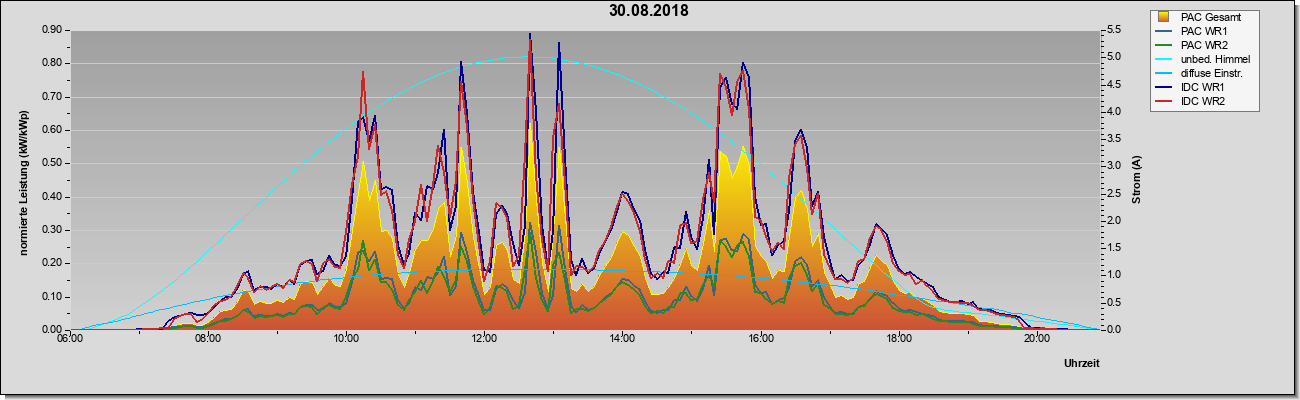Select the PAC WR1 legend entry
Screen dimensions: 1300x400
tap(1202, 31)
